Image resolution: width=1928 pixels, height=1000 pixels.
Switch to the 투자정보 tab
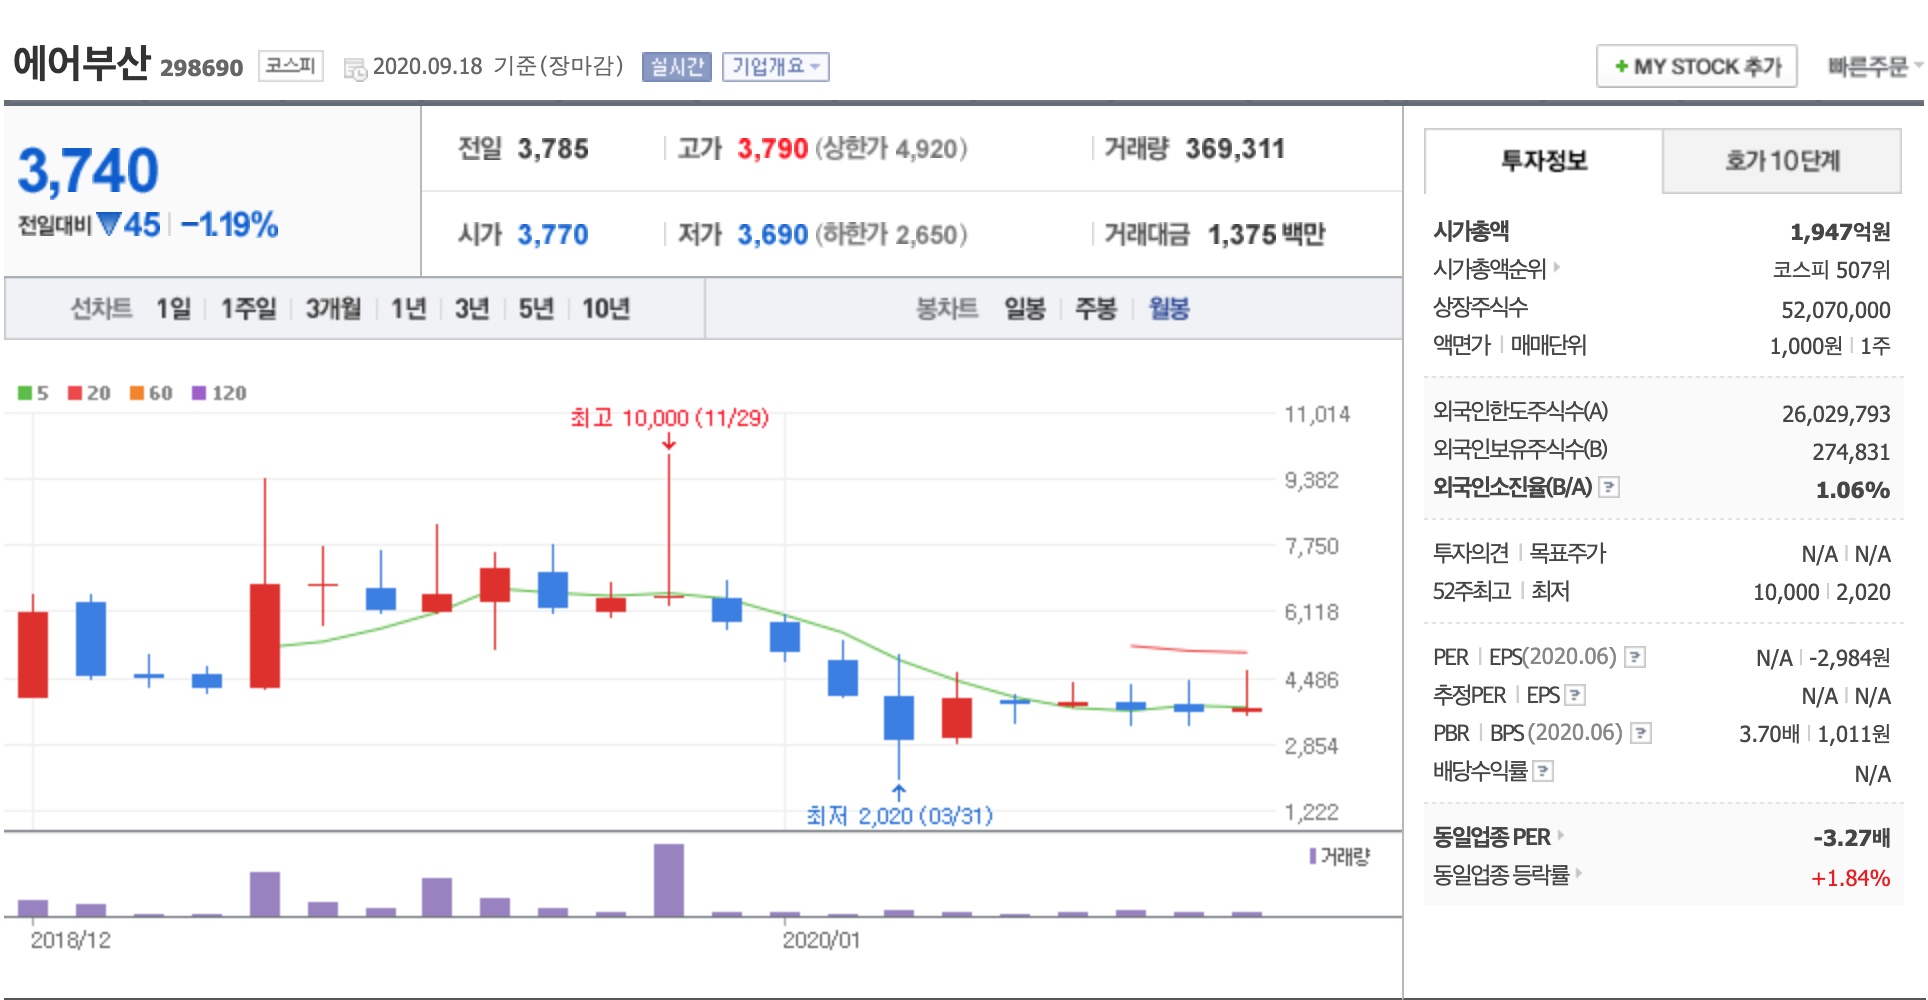[1544, 161]
